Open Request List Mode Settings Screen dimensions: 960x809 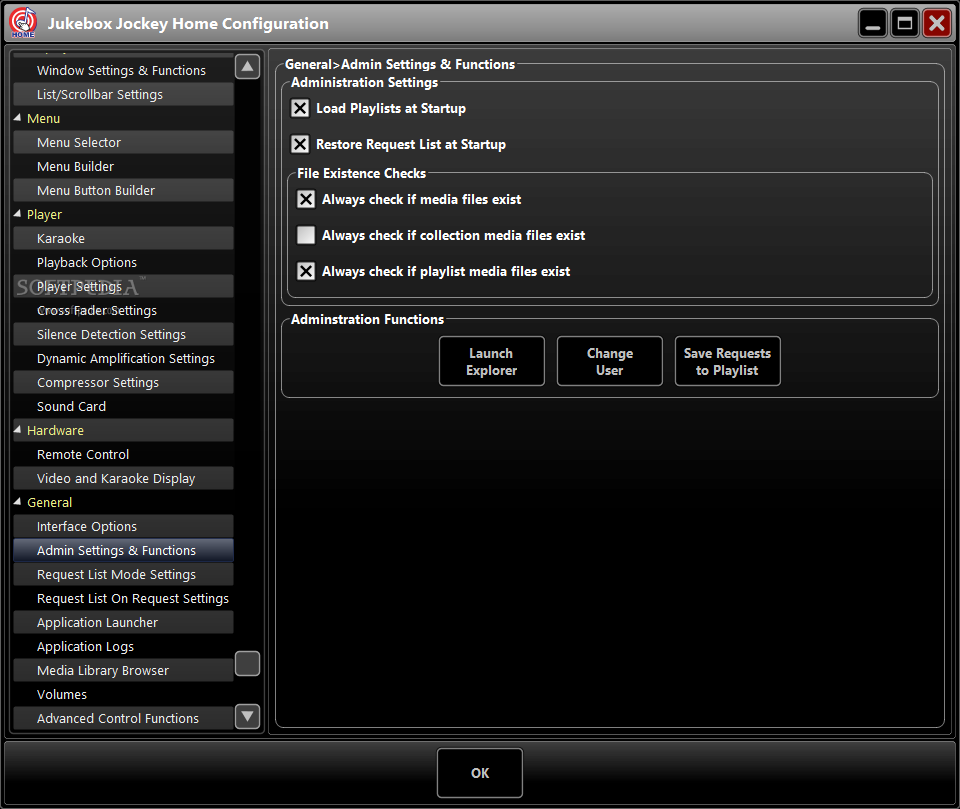click(123, 574)
